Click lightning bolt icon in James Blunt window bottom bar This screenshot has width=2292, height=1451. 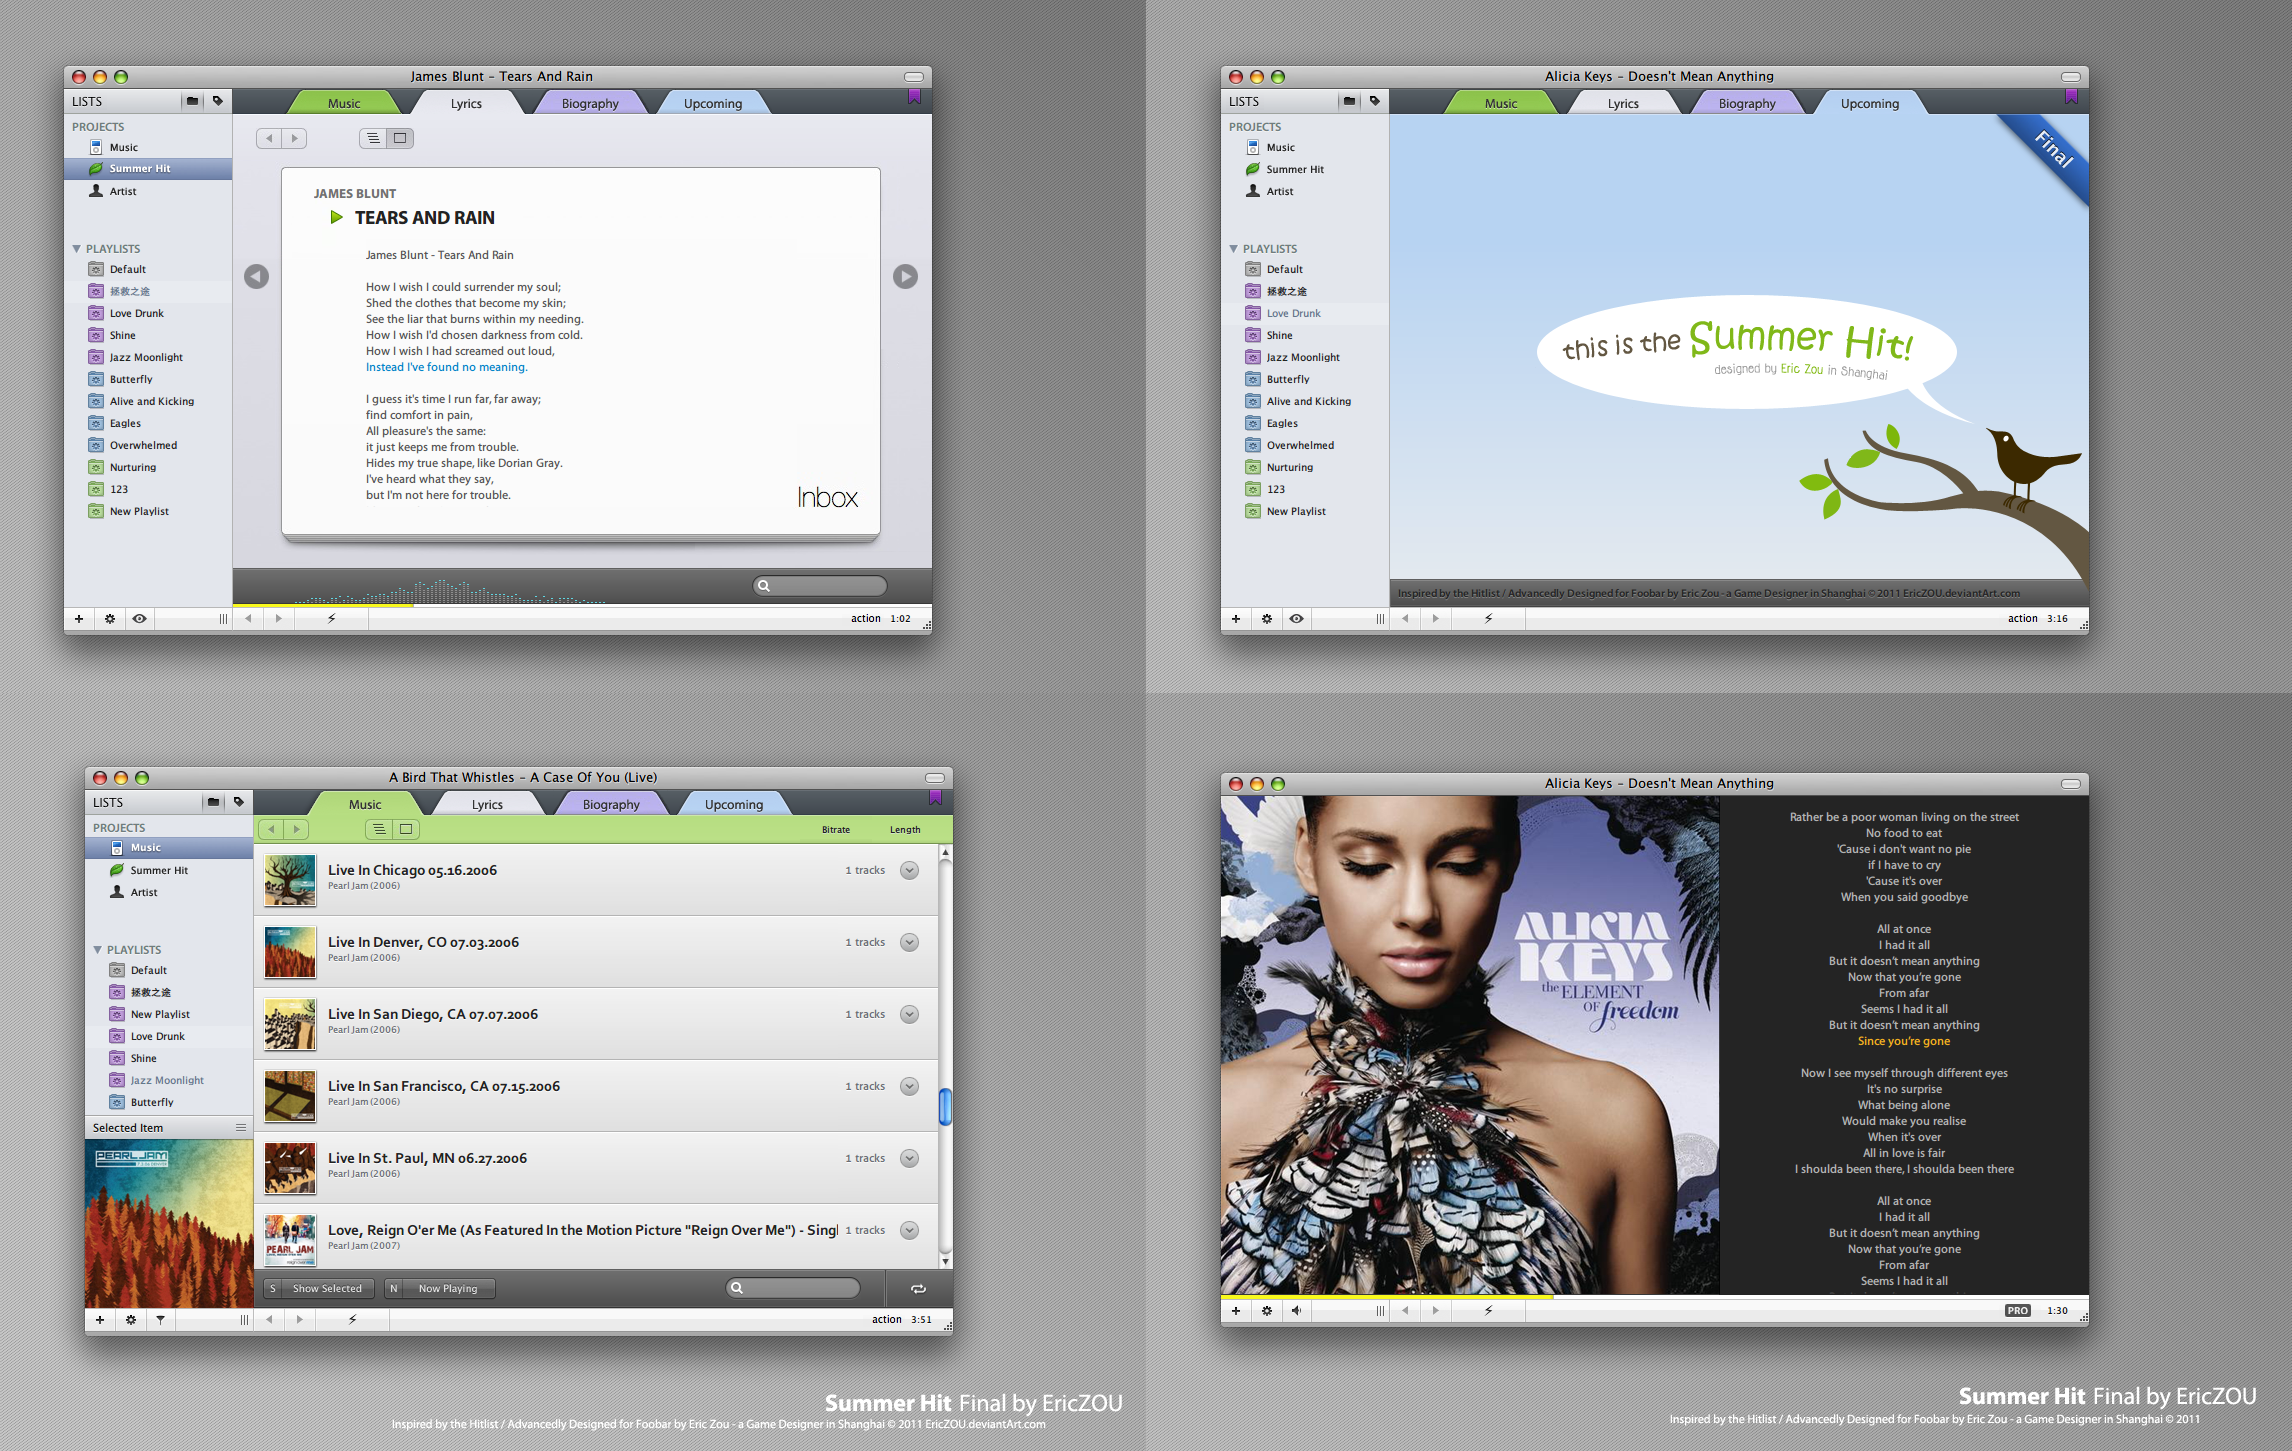(x=332, y=619)
